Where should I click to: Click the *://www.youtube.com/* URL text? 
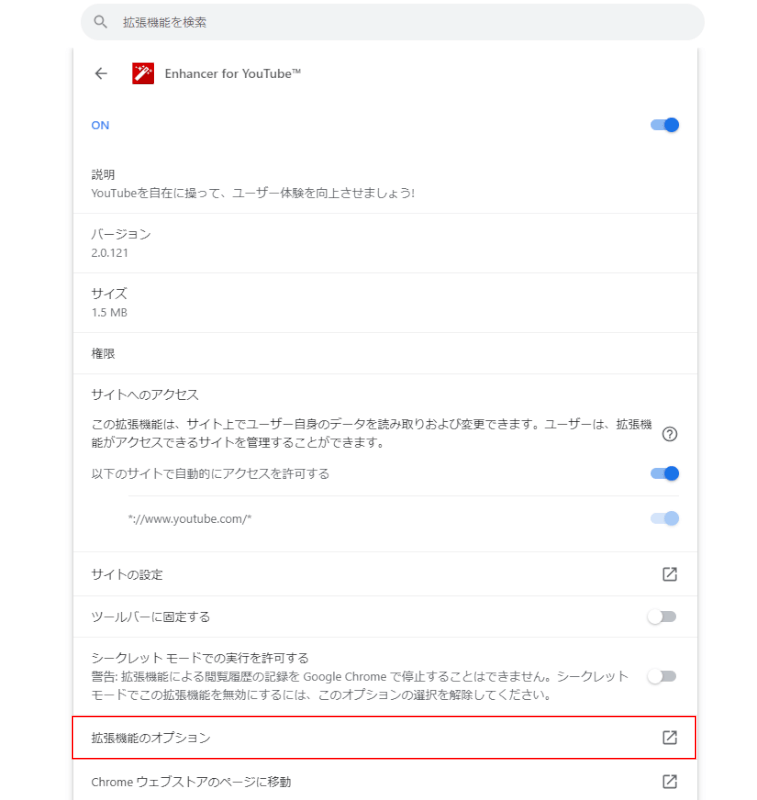[x=190, y=519]
